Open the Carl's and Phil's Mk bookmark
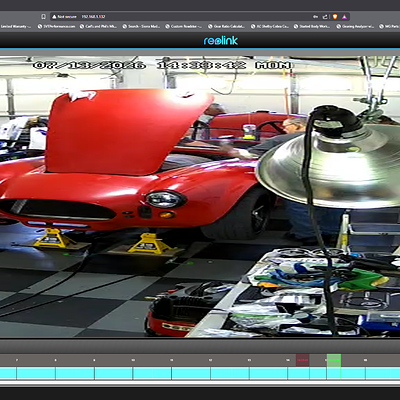 (x=98, y=26)
